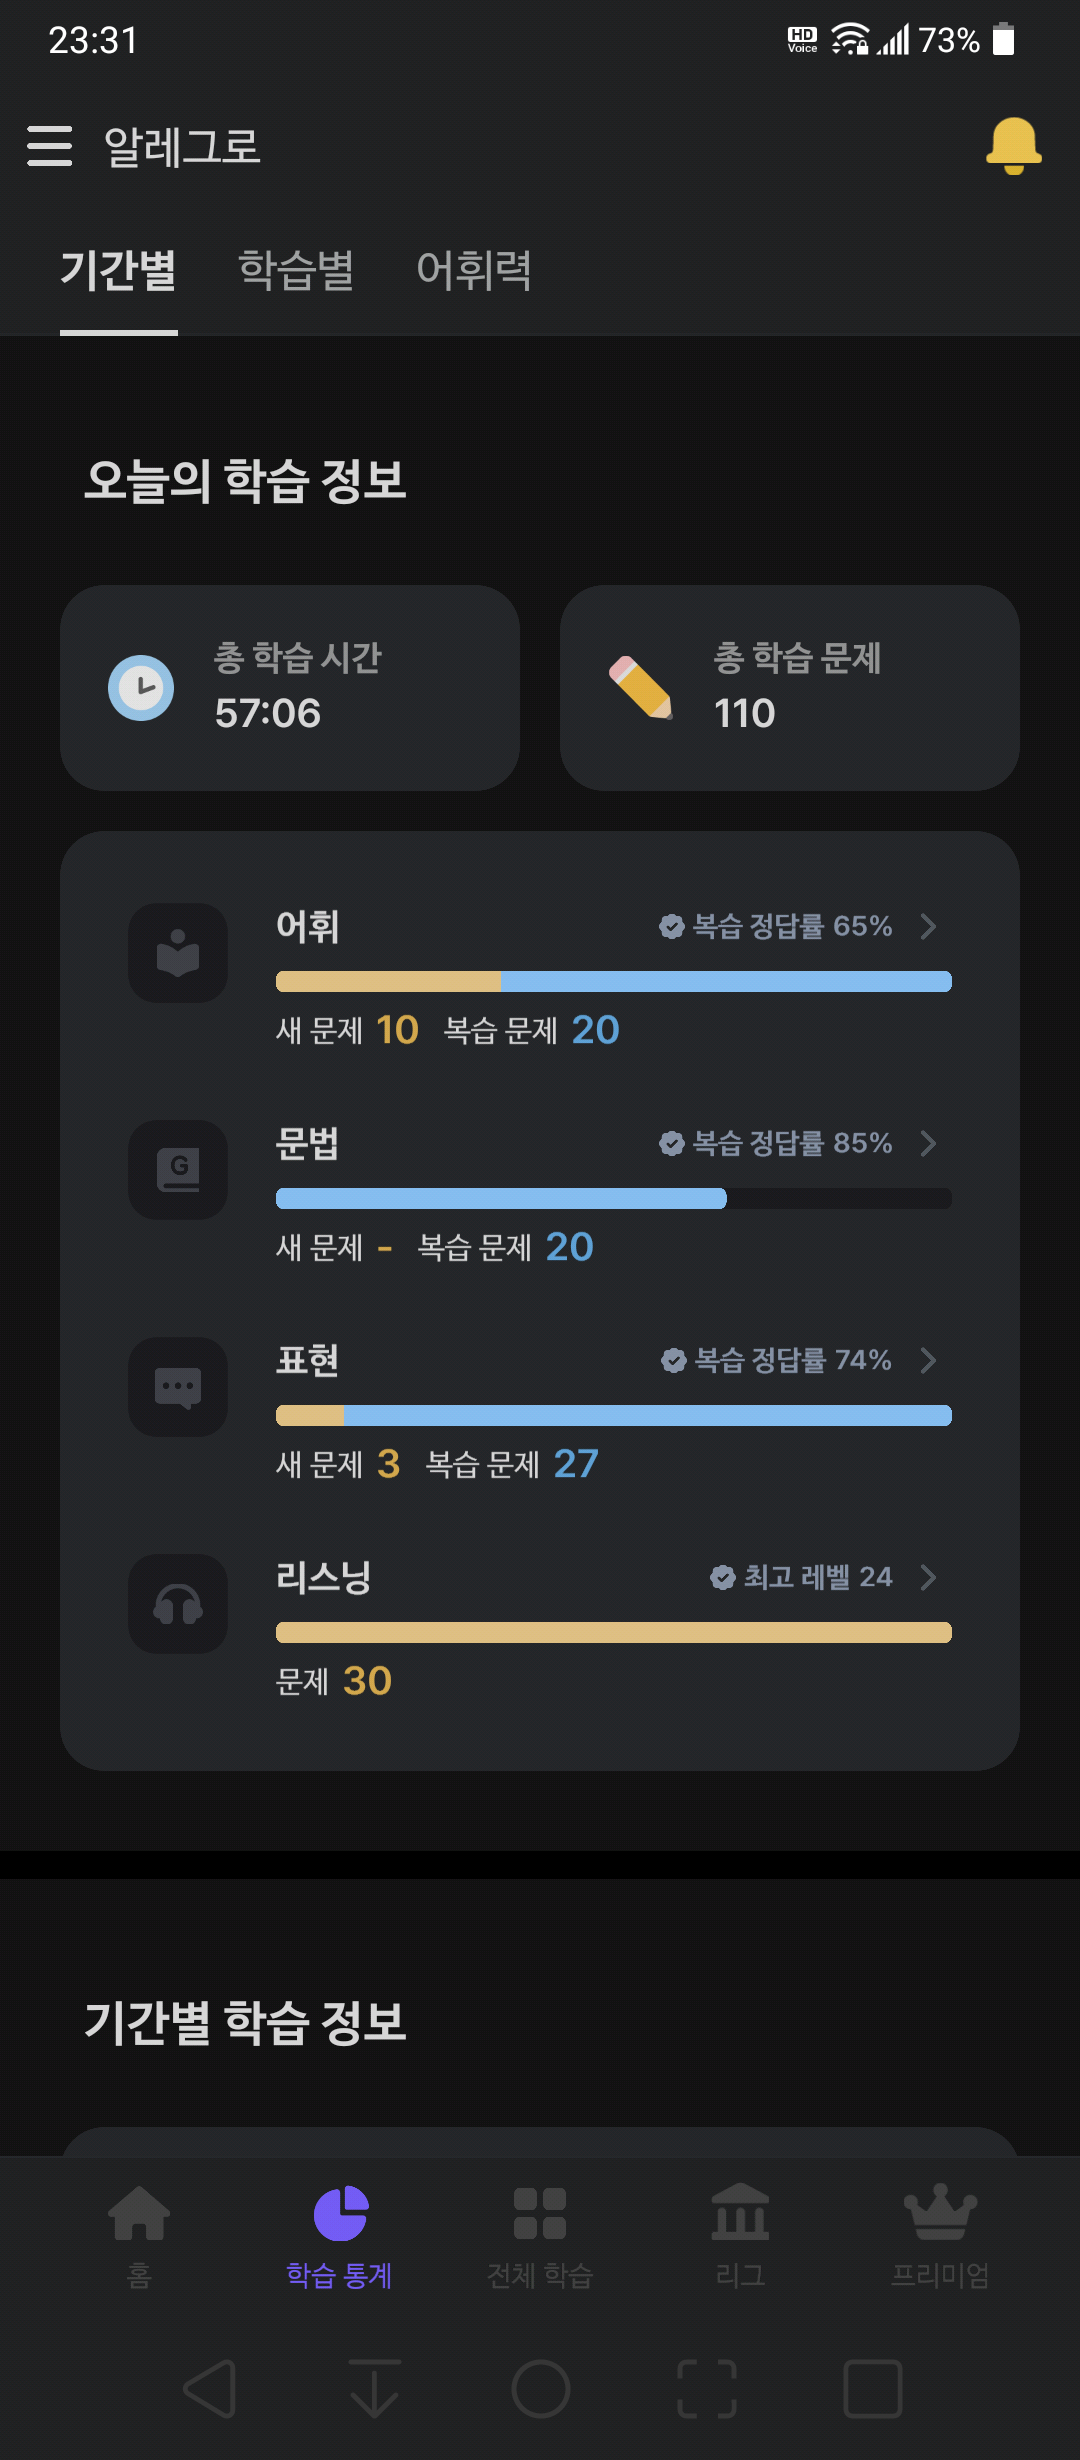
Task: Switch to the 어휘력 tab
Action: 474,270
